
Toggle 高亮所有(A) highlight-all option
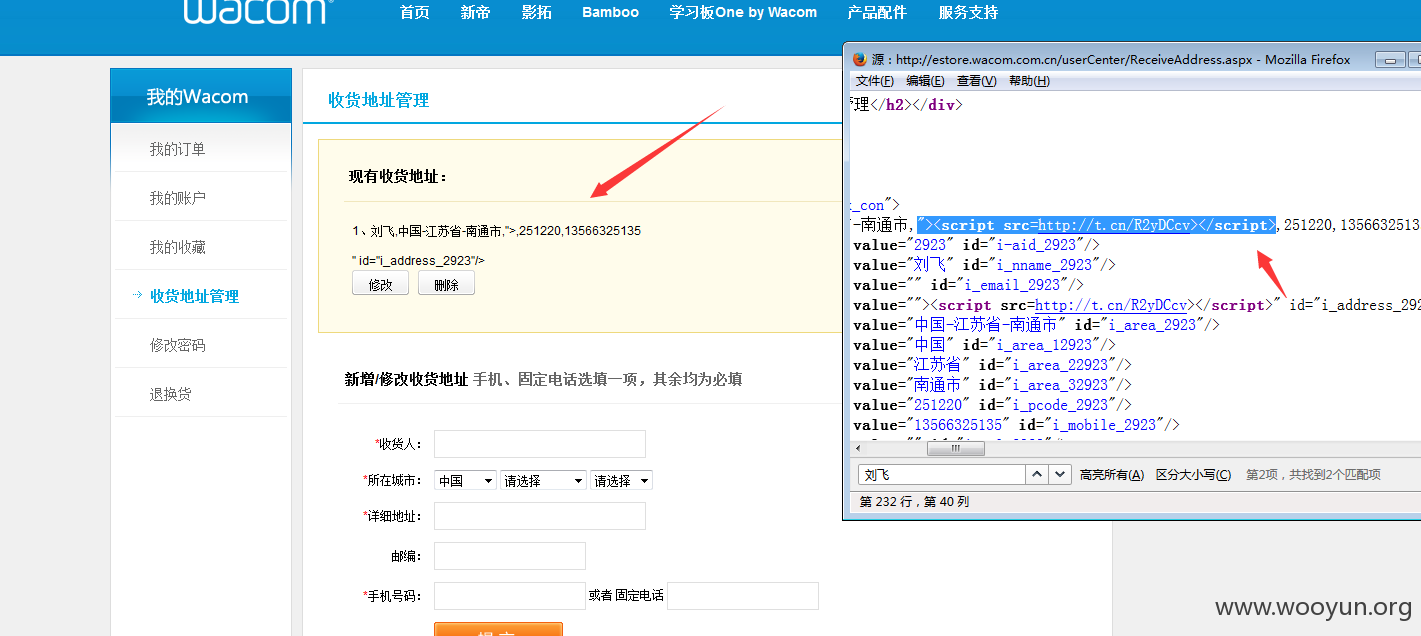[1112, 475]
